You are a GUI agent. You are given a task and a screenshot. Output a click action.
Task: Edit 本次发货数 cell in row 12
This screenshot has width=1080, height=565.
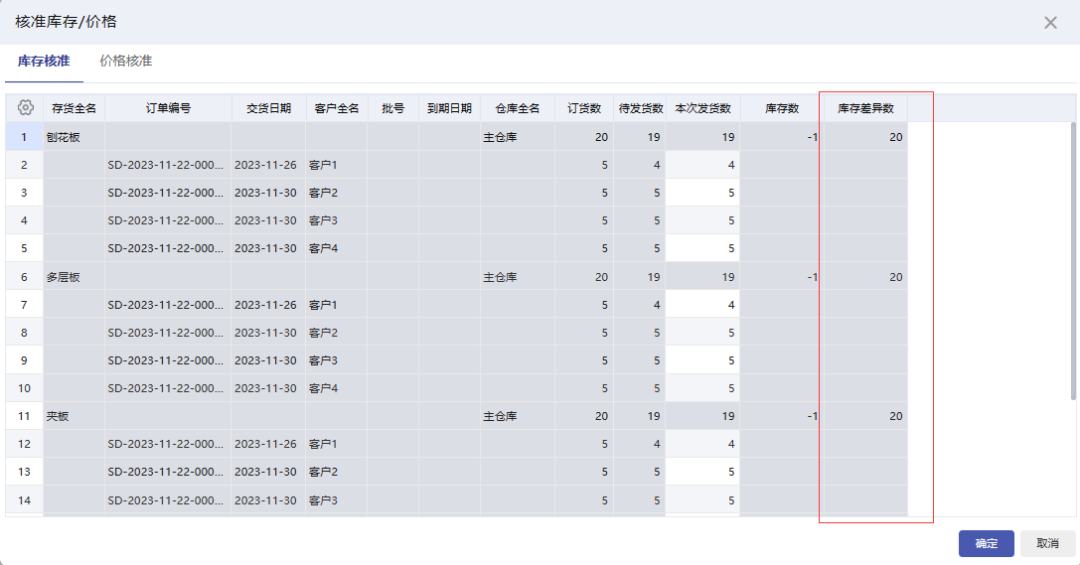click(702, 443)
